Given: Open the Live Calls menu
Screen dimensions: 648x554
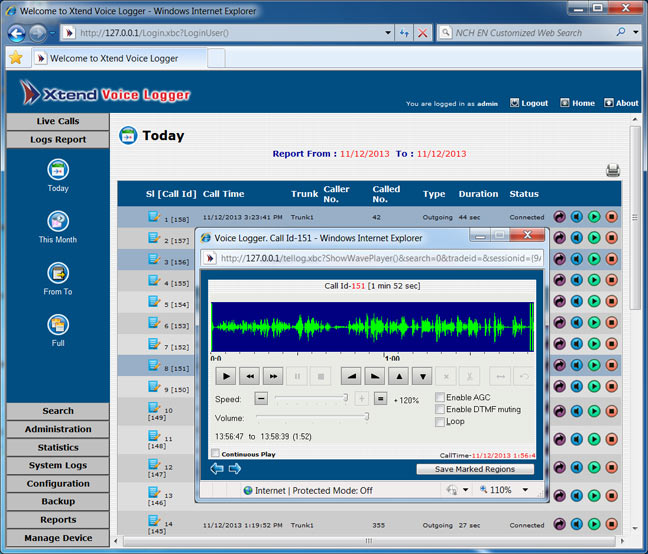Looking at the screenshot, I should pos(58,121).
